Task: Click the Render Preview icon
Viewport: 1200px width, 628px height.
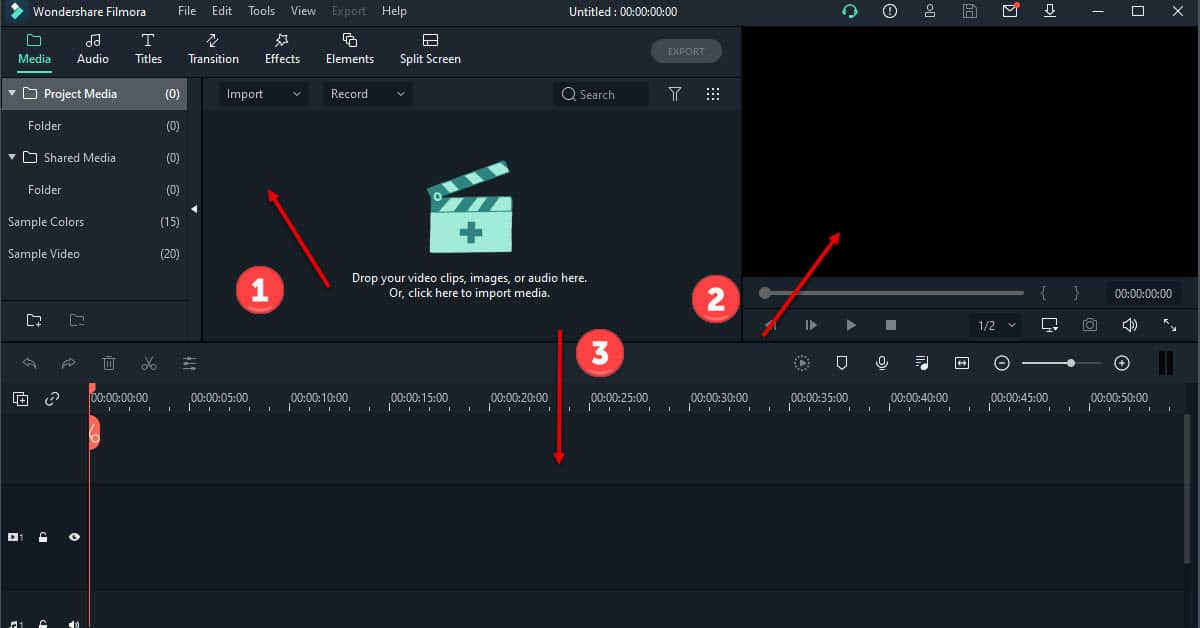Action: (x=802, y=363)
